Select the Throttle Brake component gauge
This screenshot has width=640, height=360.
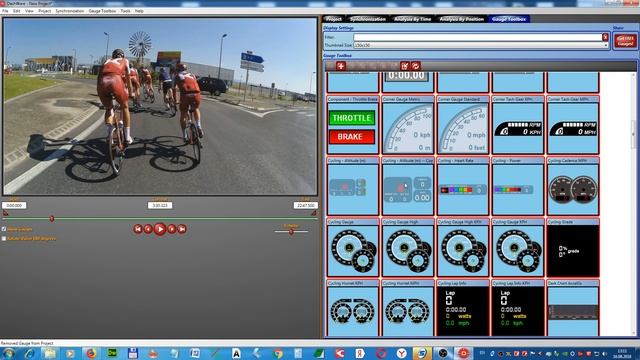353,125
